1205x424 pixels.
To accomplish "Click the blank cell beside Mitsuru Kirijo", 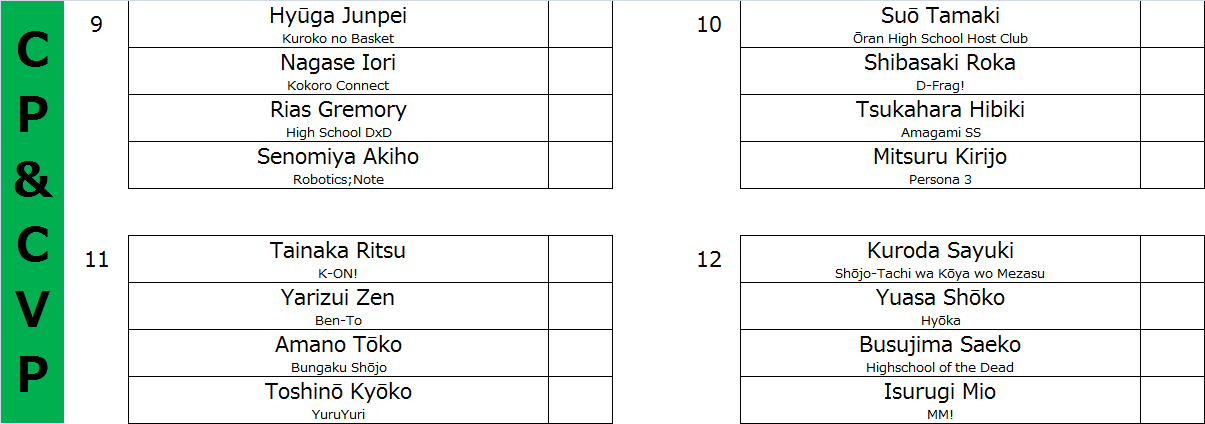I will coord(1172,165).
